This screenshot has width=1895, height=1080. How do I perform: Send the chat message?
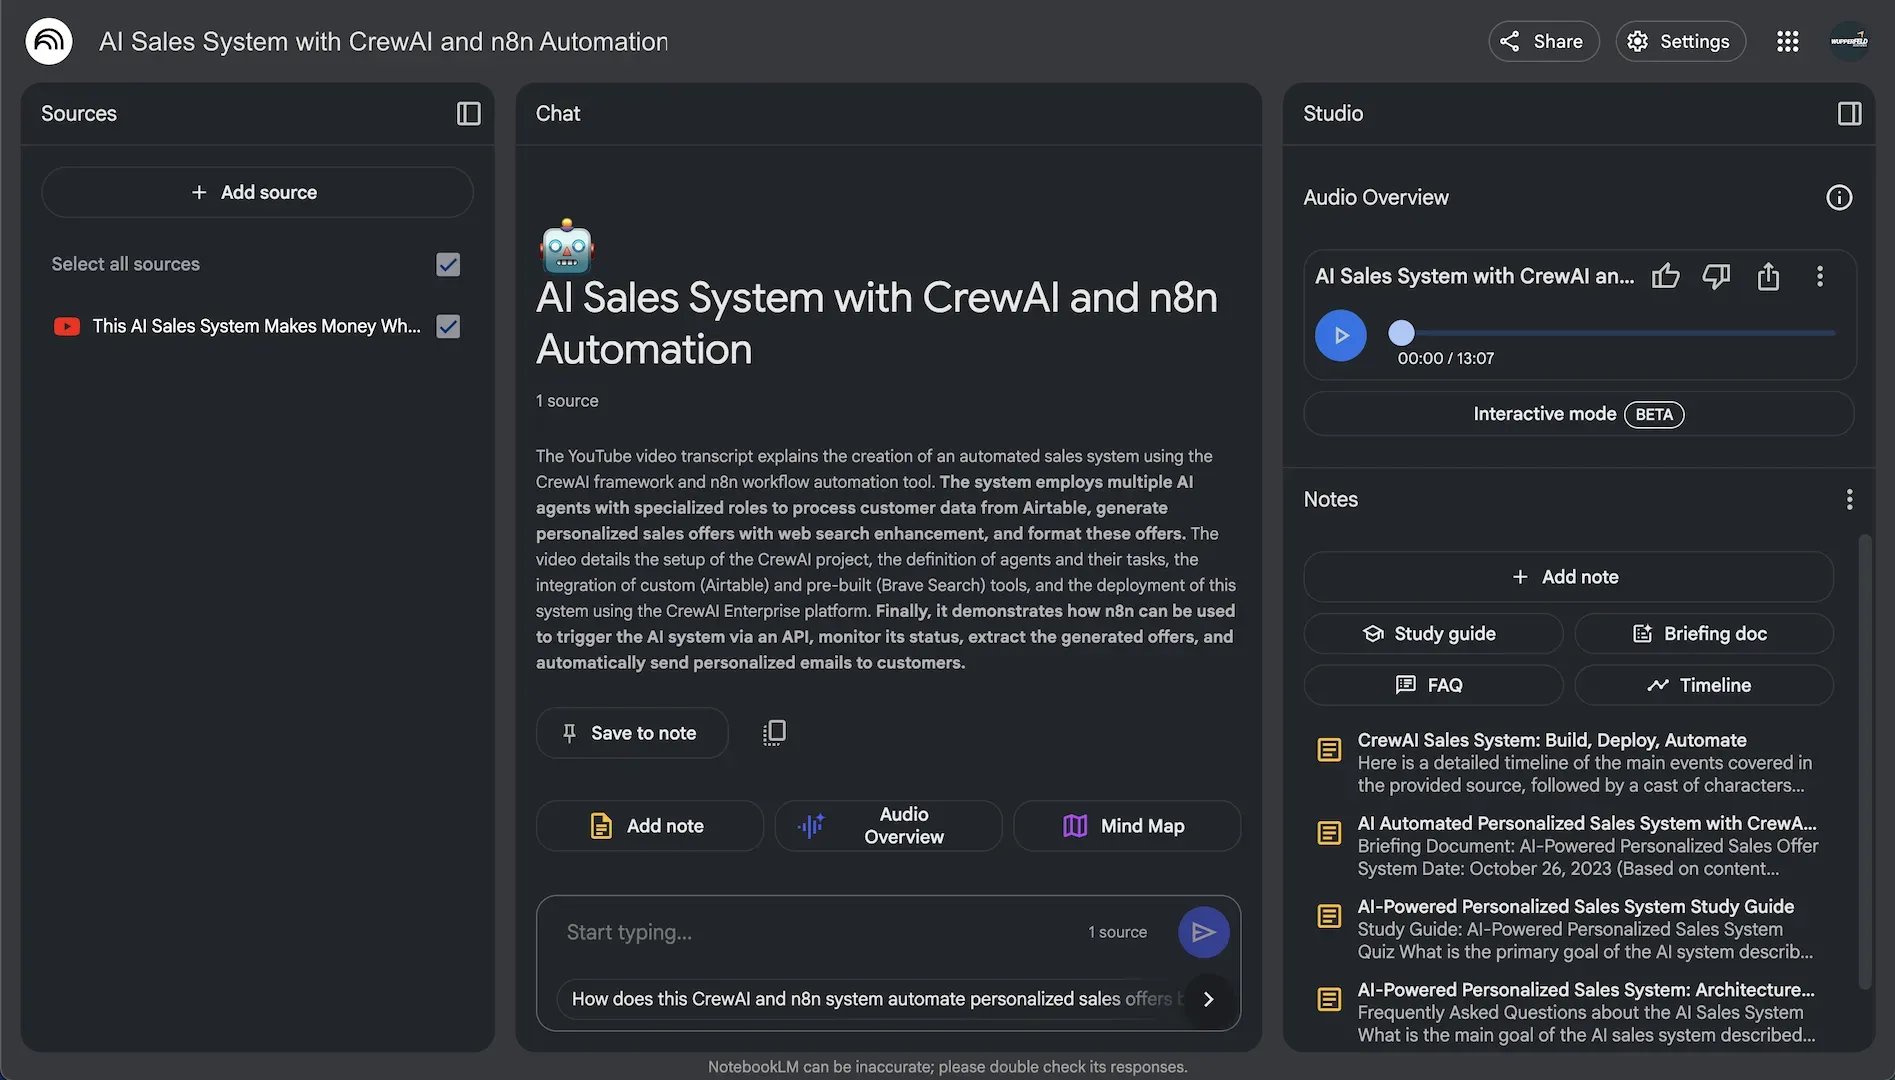point(1203,932)
